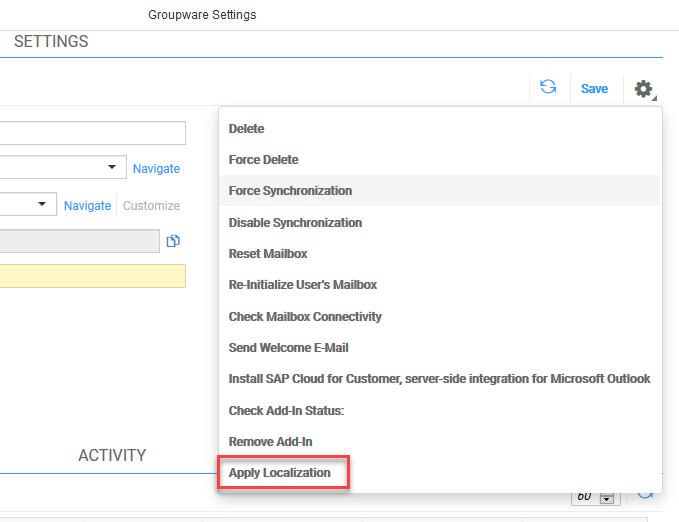This screenshot has width=679, height=522.
Task: Click the refresh sync icon next to Save
Action: [548, 87]
